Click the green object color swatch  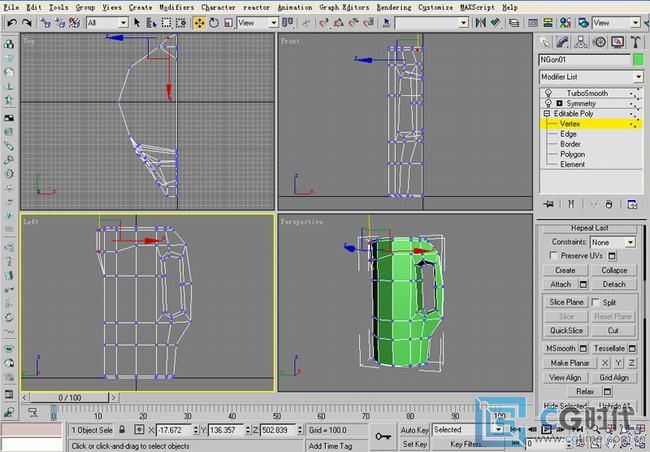638,60
